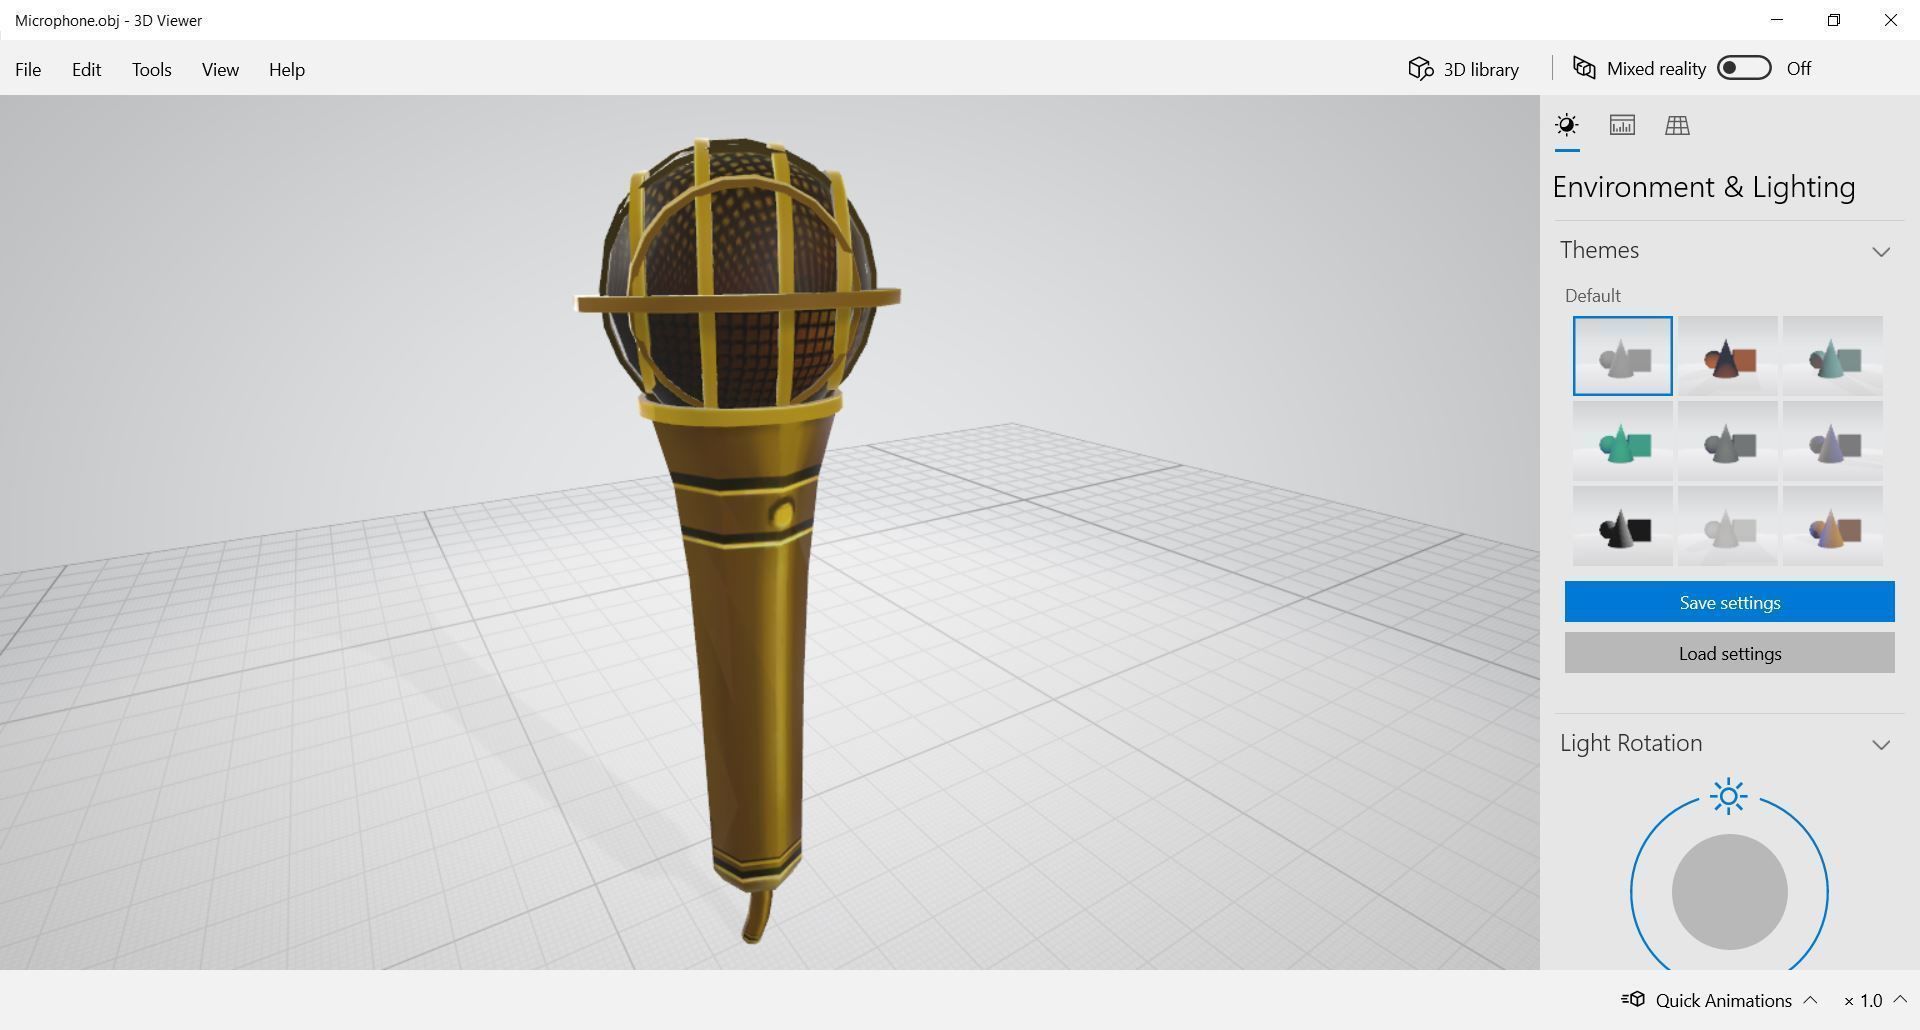
Task: Expand the animation speed ×1.0 chevron
Action: pyautogui.click(x=1900, y=999)
